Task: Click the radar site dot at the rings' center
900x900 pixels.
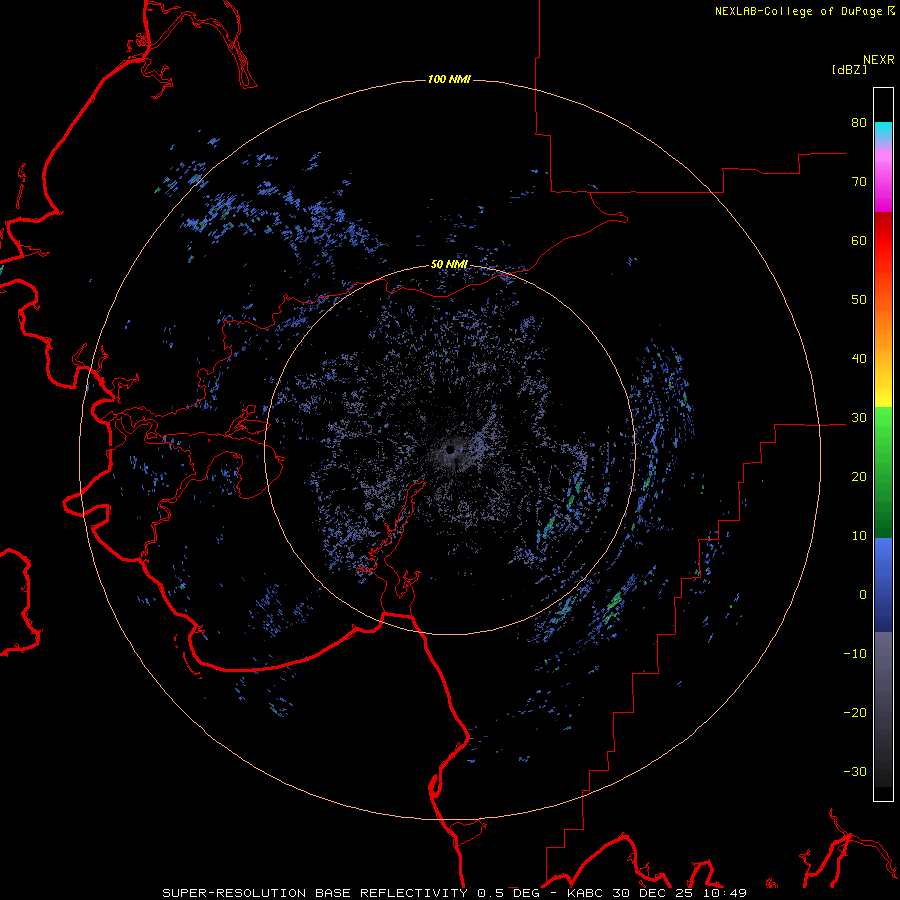Action: tap(450, 449)
